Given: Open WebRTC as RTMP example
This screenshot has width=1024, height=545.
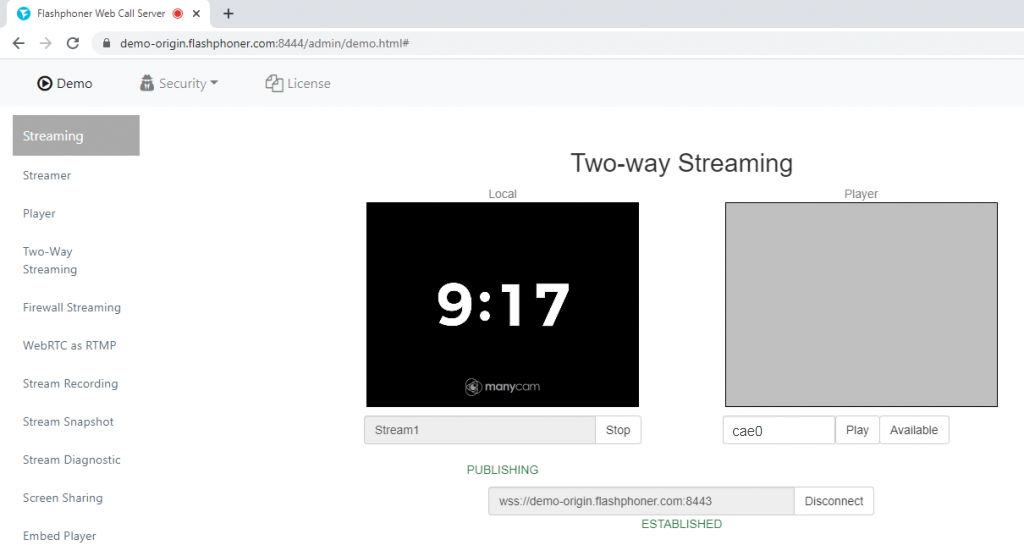Looking at the screenshot, I should (x=69, y=345).
